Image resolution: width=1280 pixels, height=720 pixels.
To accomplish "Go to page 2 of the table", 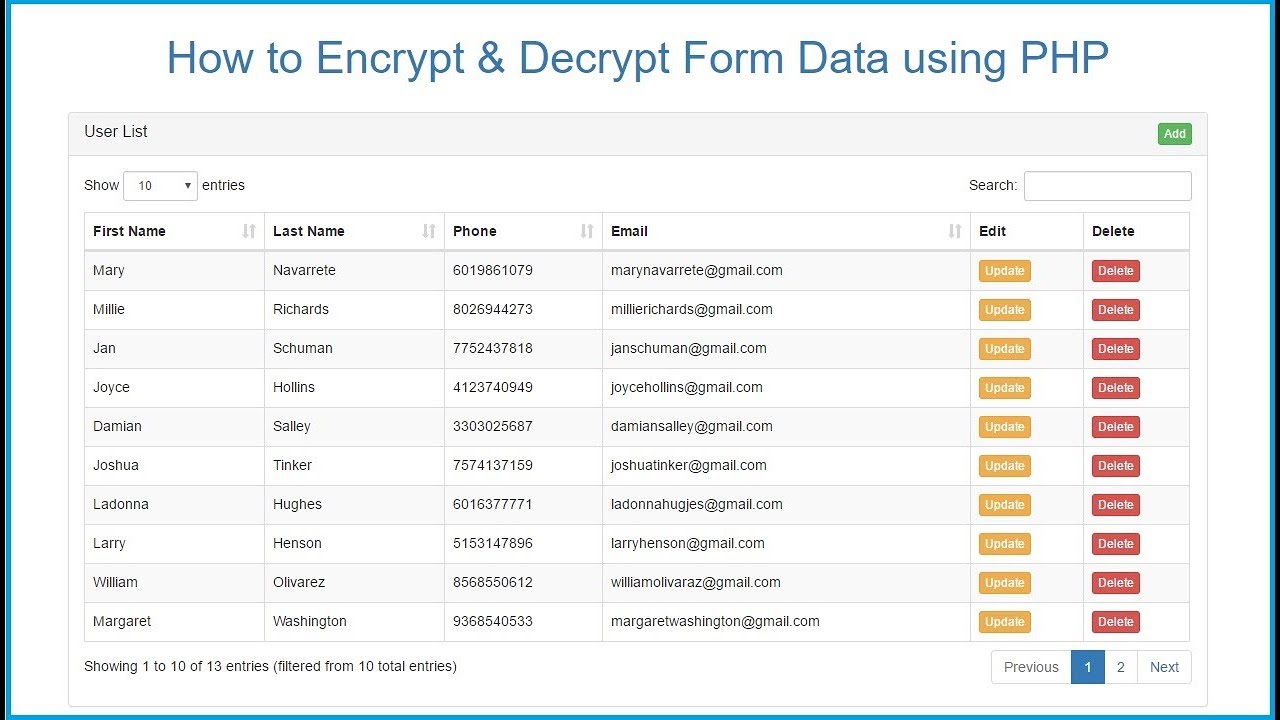I will pyautogui.click(x=1120, y=667).
